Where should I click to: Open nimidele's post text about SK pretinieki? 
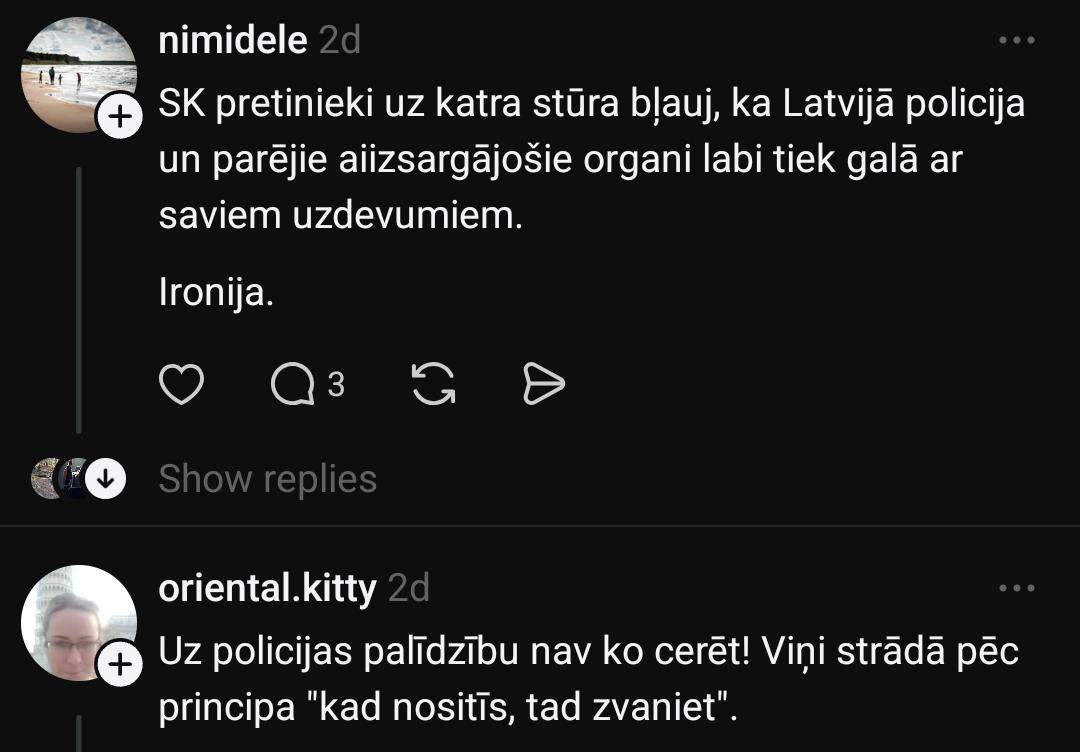click(591, 160)
